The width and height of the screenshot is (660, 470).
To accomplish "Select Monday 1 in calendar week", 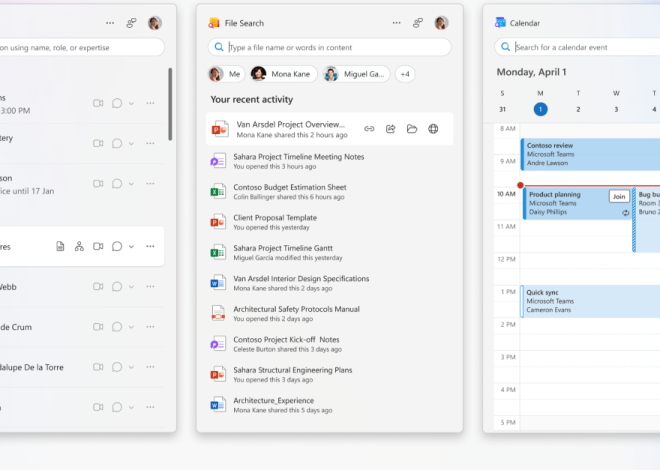I will (x=540, y=109).
